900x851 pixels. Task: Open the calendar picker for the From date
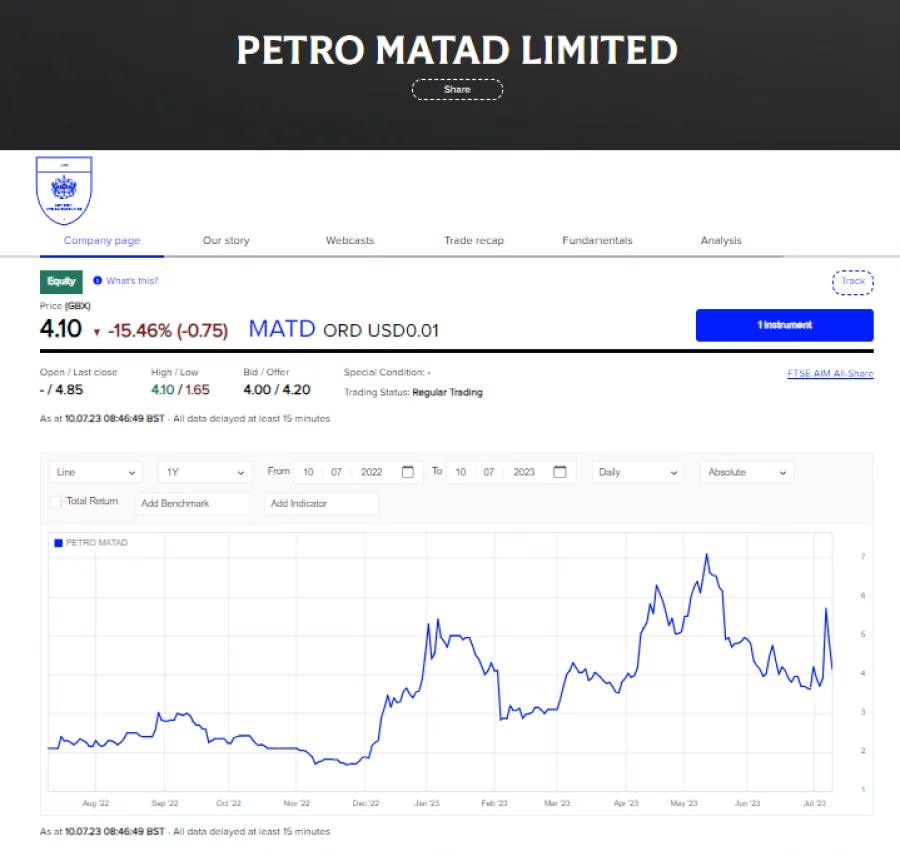click(x=407, y=471)
